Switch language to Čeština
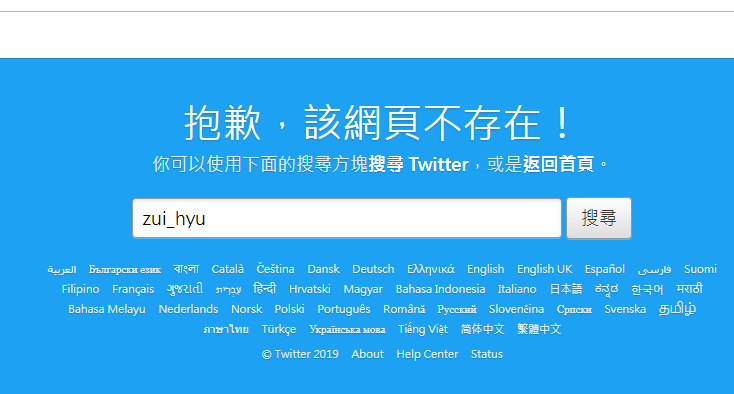Viewport: 734px width, 394px height. pos(275,269)
